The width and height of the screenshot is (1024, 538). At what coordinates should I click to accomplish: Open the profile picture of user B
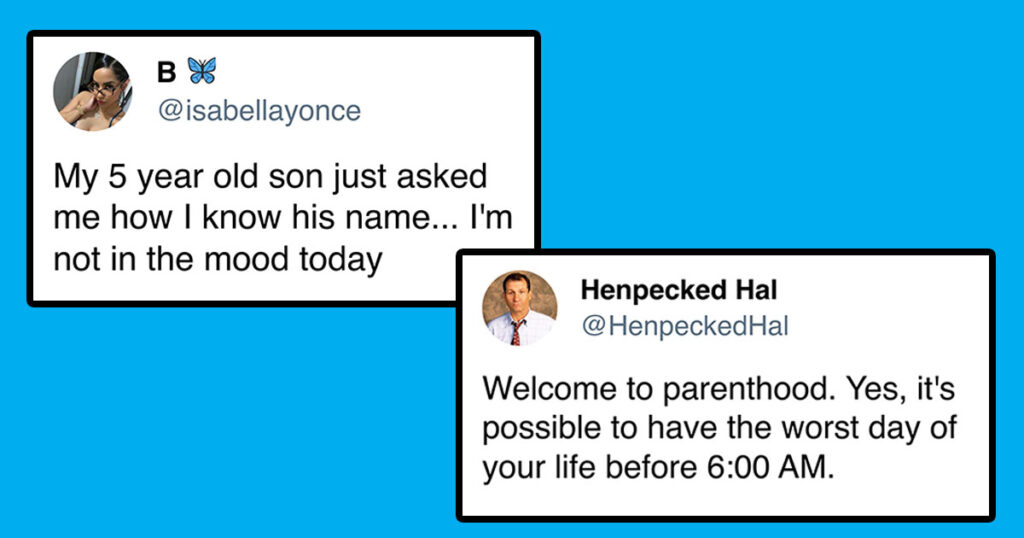[92, 91]
